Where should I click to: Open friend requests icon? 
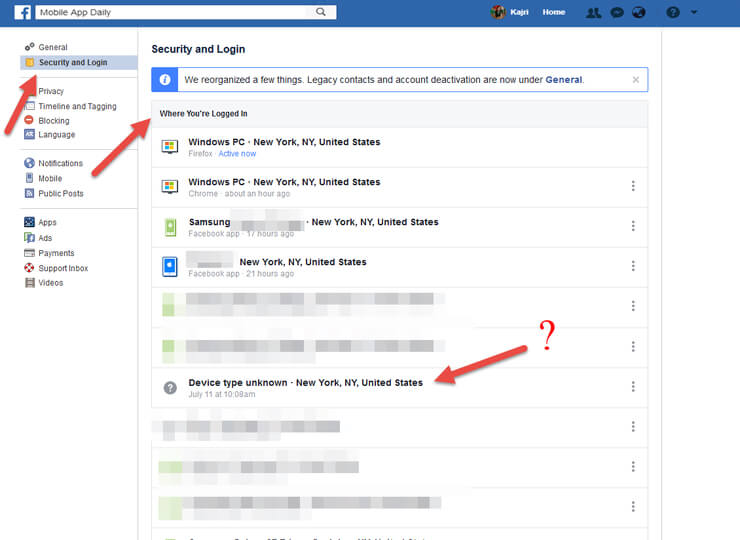click(594, 12)
